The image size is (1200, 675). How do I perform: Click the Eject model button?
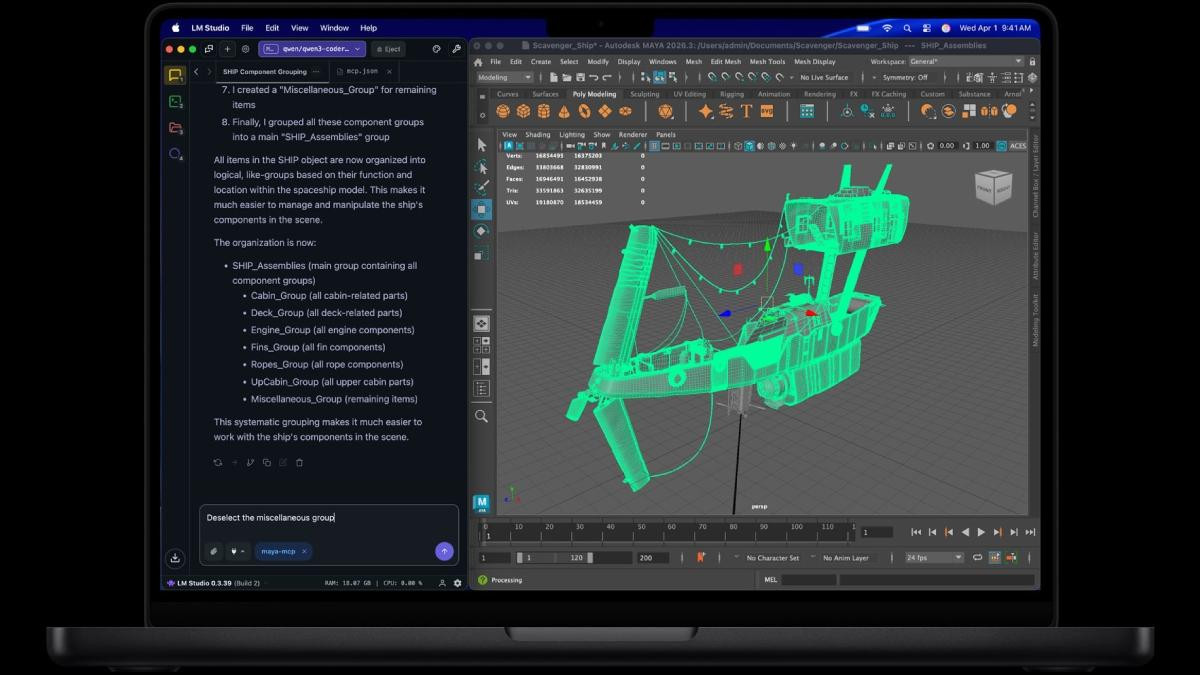388,48
